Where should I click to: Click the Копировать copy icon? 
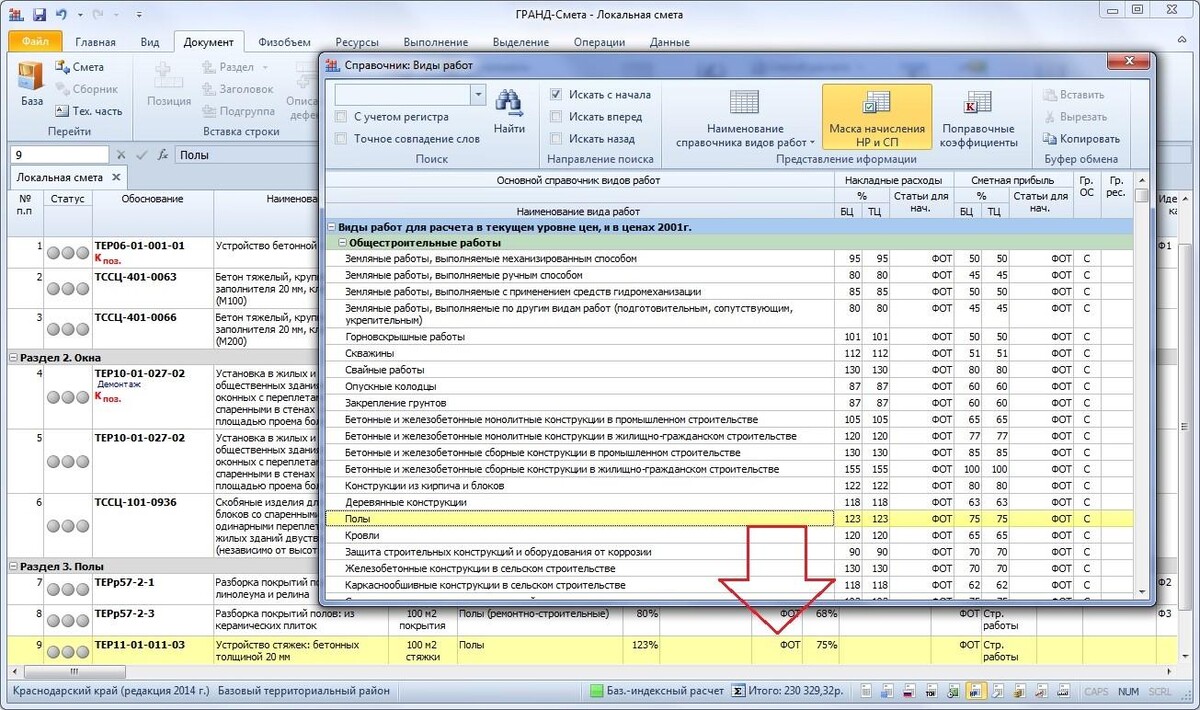[1049, 139]
